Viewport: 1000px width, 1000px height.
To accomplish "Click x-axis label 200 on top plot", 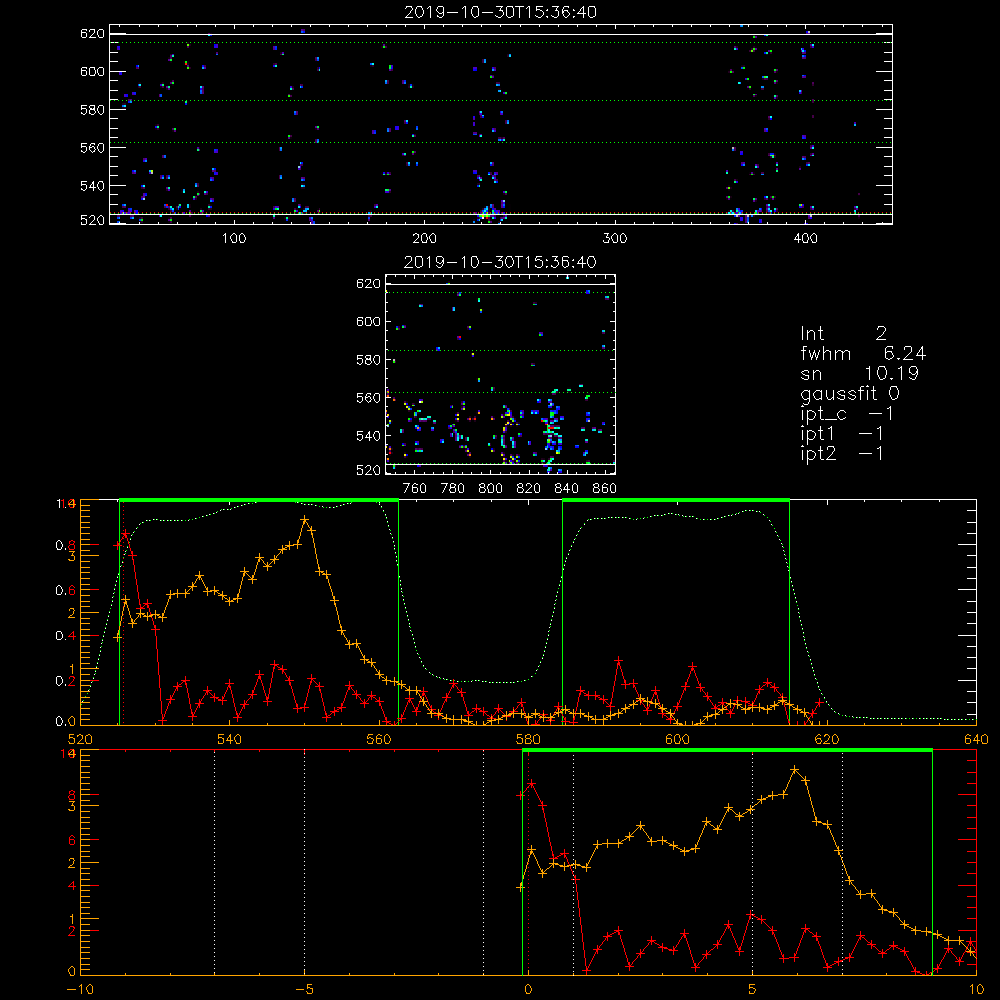I will [x=424, y=238].
